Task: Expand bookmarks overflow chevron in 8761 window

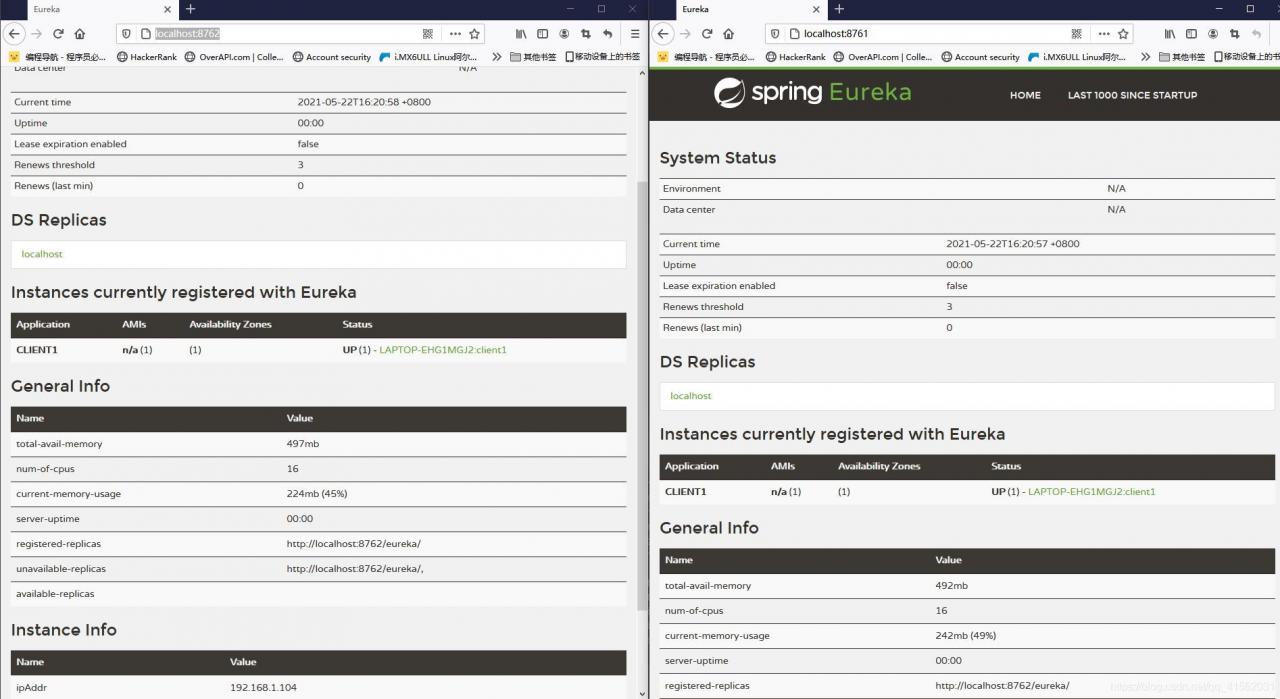Action: tap(1146, 57)
